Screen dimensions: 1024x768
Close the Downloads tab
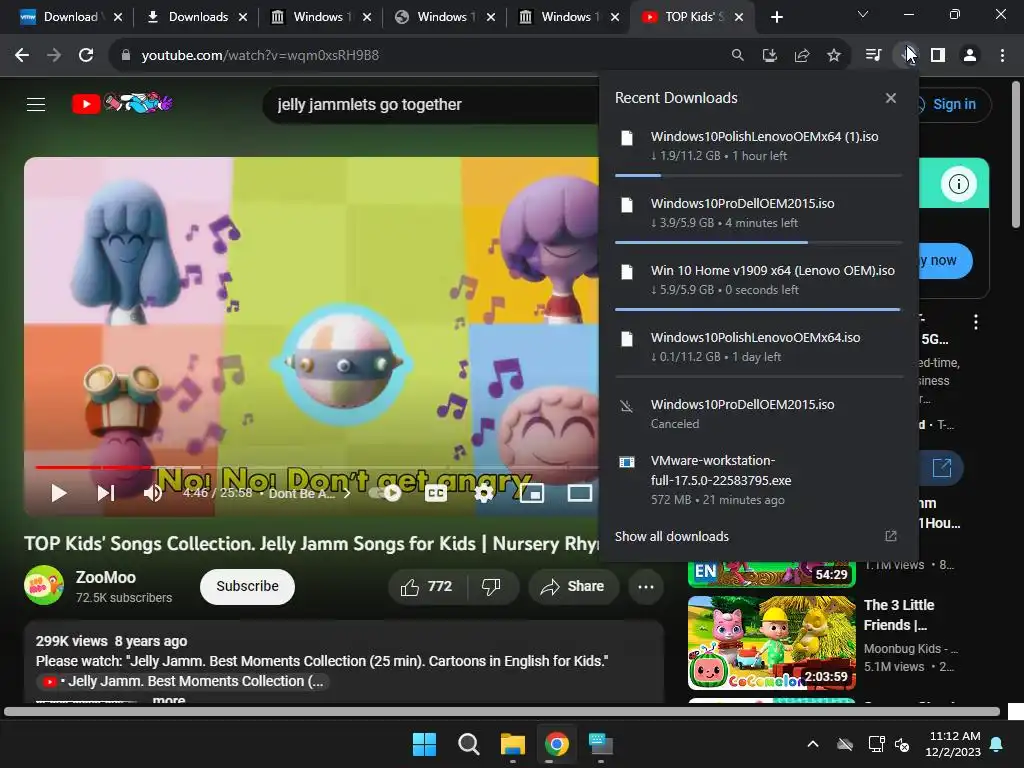(x=243, y=17)
